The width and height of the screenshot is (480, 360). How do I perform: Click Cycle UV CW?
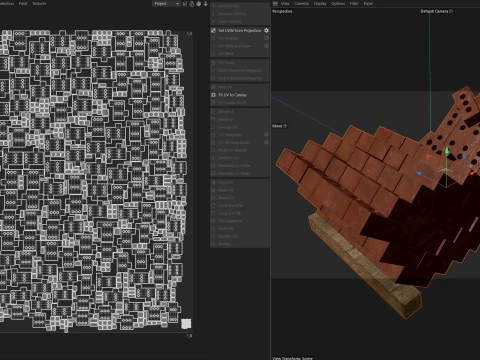pos(240,213)
